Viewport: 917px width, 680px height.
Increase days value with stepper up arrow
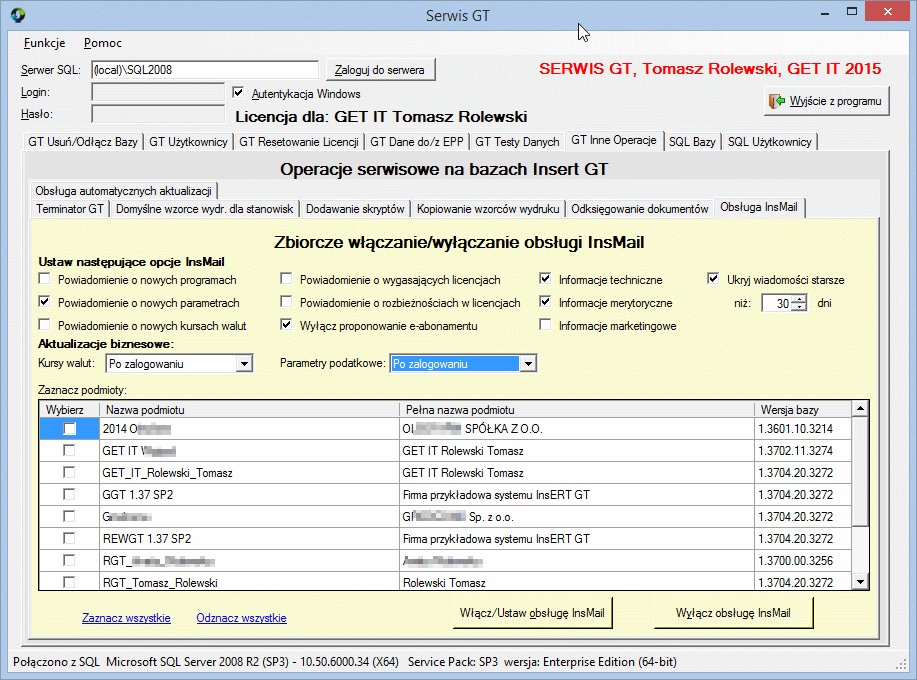click(x=800, y=299)
